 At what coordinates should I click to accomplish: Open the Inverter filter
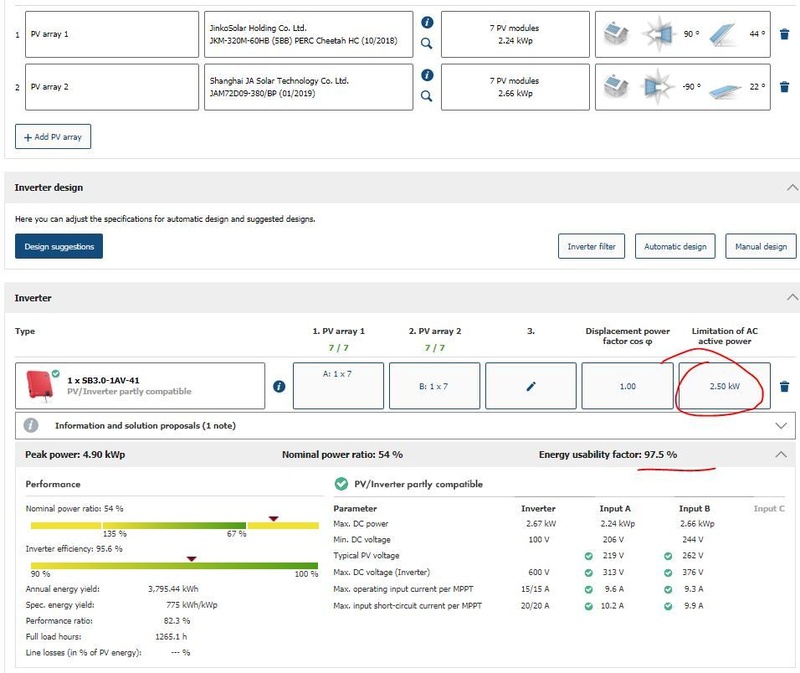591,246
